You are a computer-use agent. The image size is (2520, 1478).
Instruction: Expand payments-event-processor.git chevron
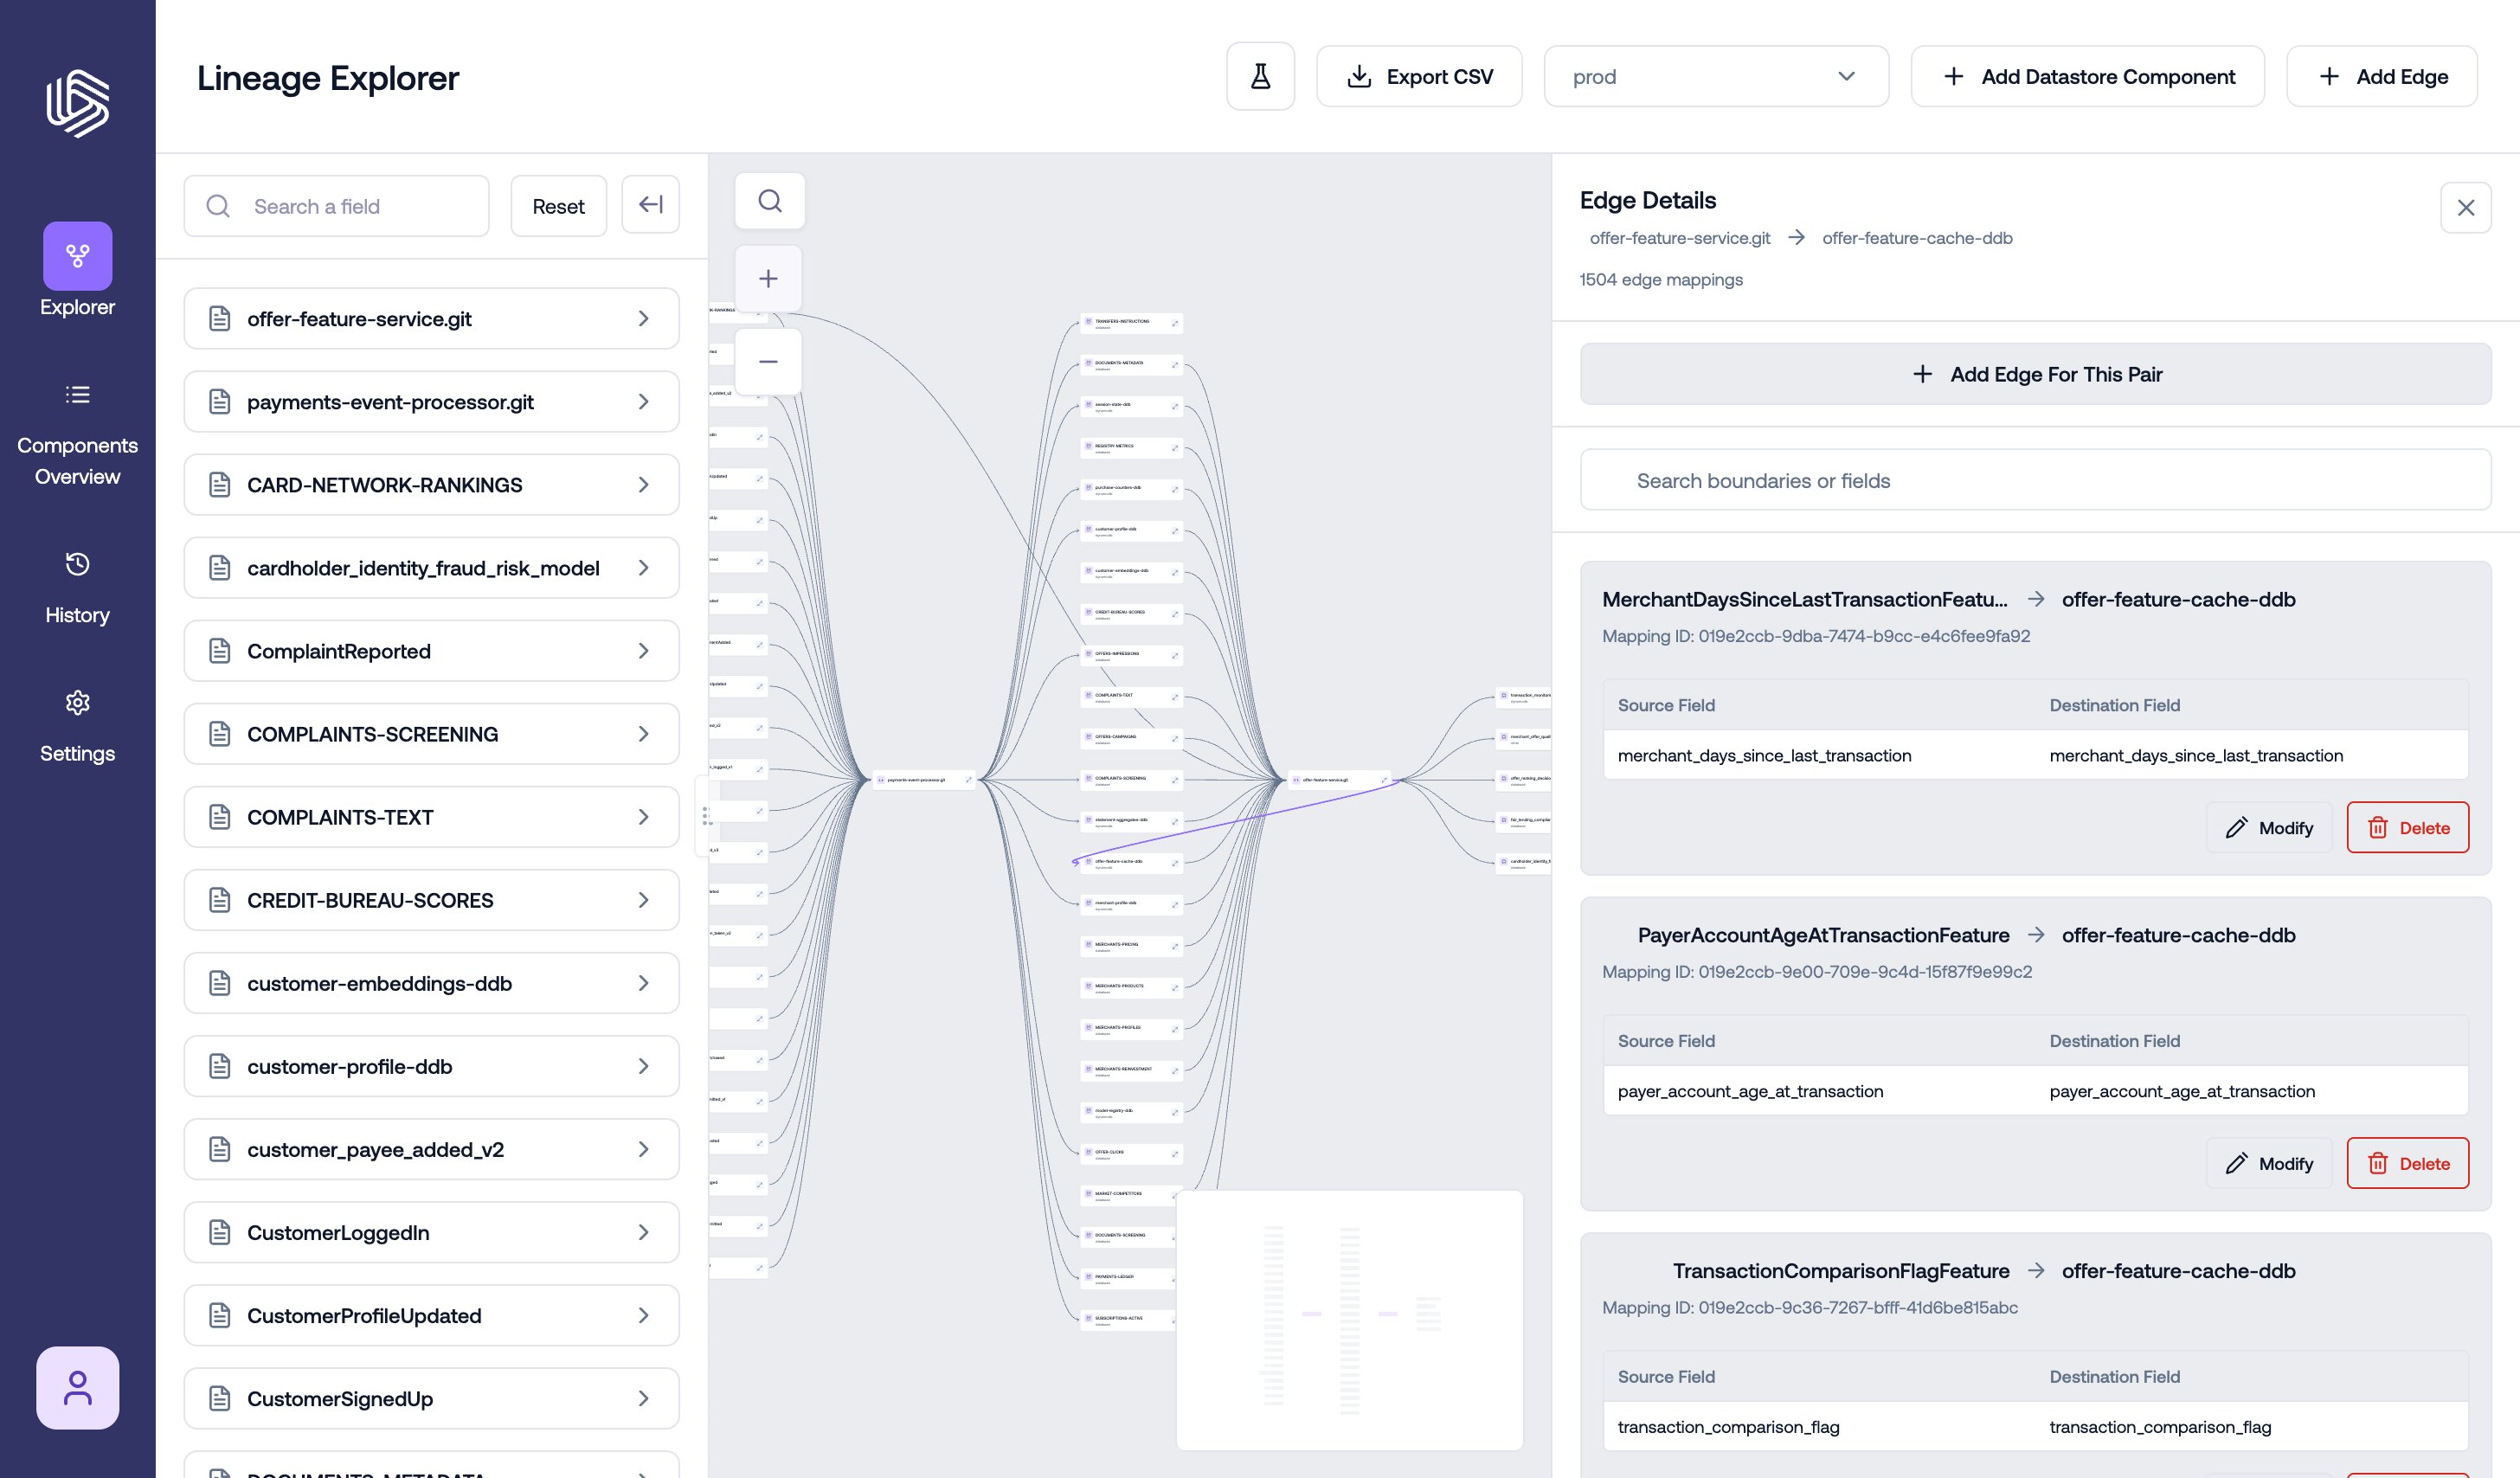click(x=643, y=402)
